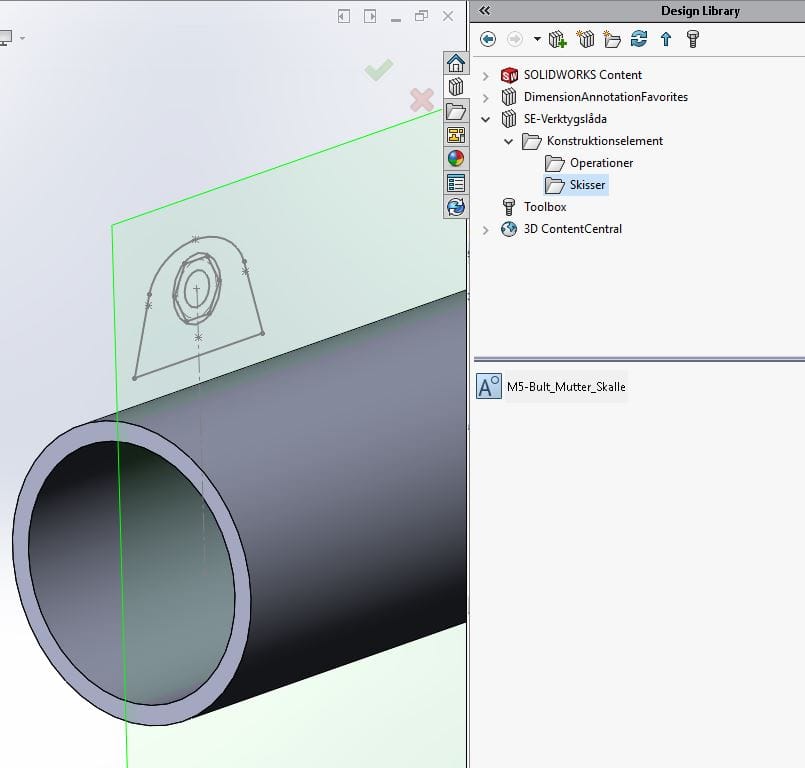
Task: Open the View Palette tab
Action: click(x=456, y=135)
